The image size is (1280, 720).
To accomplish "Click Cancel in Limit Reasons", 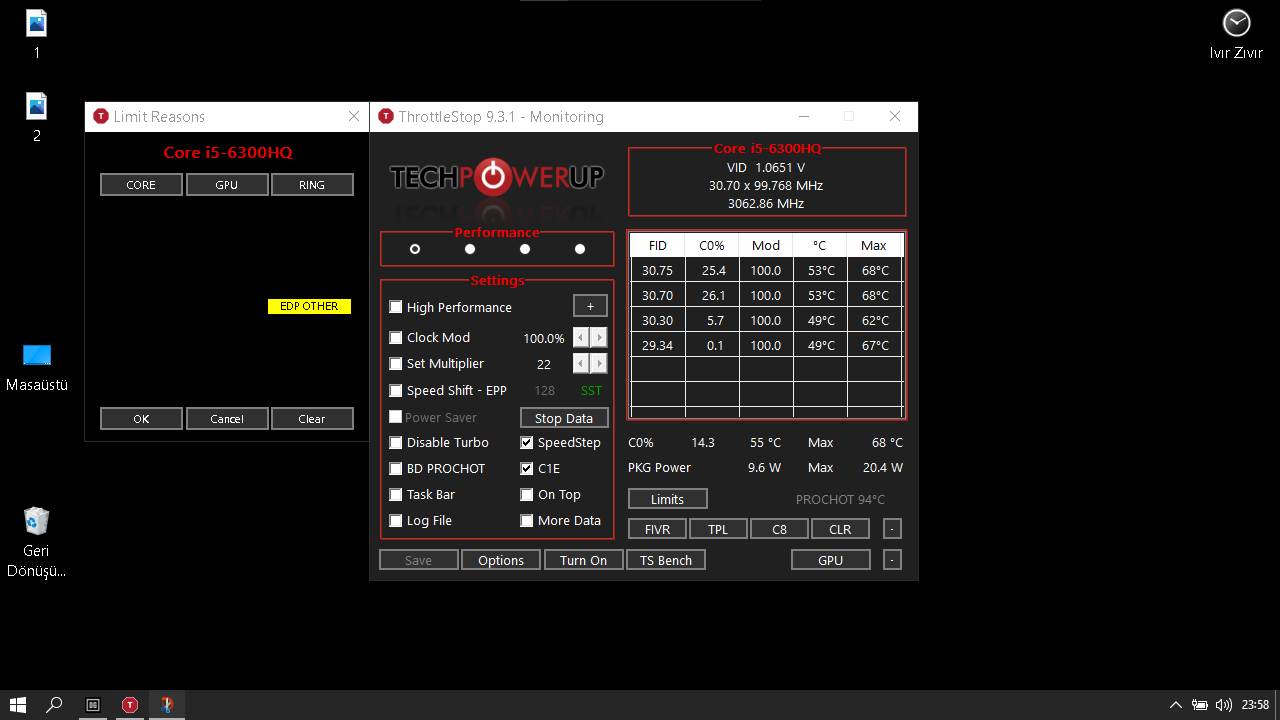I will tap(227, 419).
